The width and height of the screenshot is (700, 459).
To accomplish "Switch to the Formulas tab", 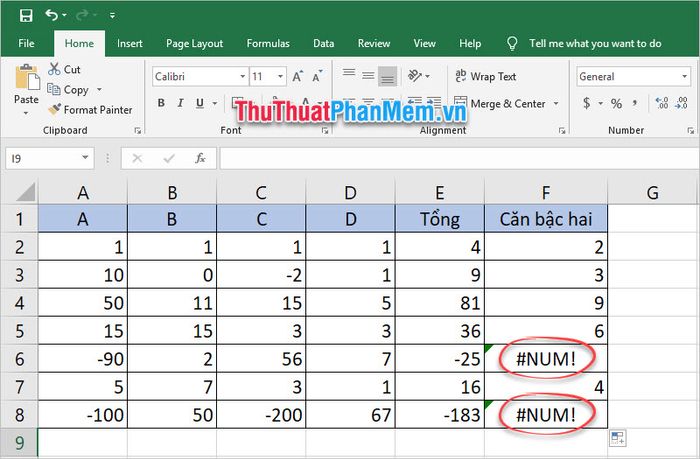I will pos(268,43).
